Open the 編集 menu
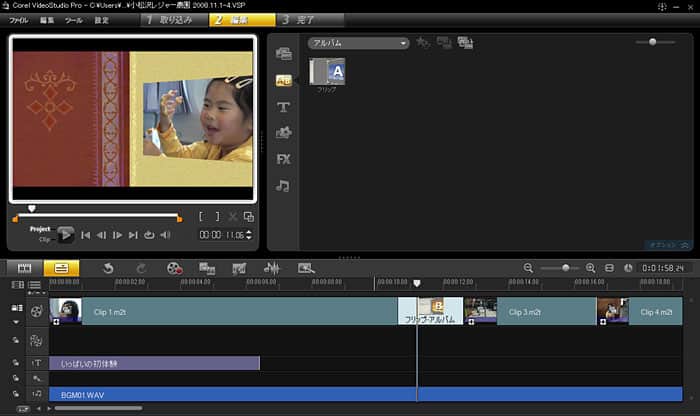The width and height of the screenshot is (700, 416). pos(47,20)
